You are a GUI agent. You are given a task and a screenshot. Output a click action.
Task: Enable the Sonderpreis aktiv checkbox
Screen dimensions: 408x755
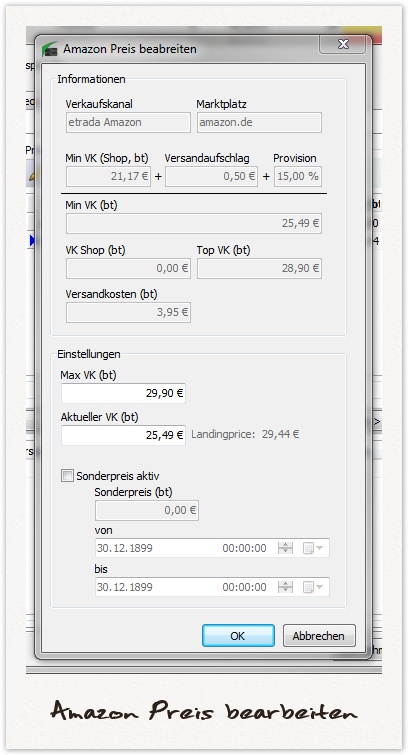tap(67, 476)
